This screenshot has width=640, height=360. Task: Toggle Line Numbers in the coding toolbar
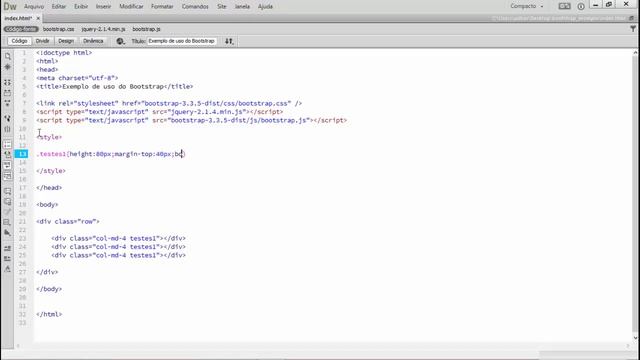coord(8,144)
